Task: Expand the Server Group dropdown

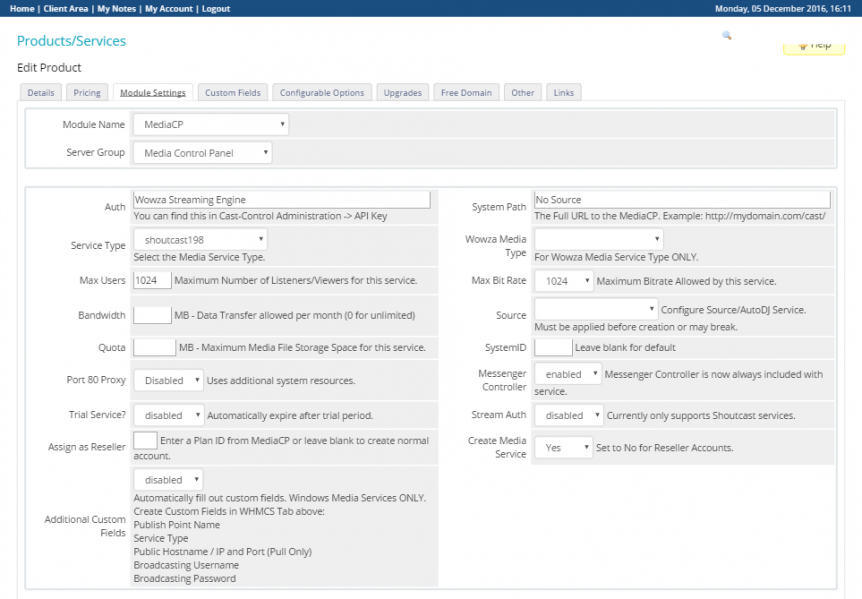Action: [x=202, y=153]
